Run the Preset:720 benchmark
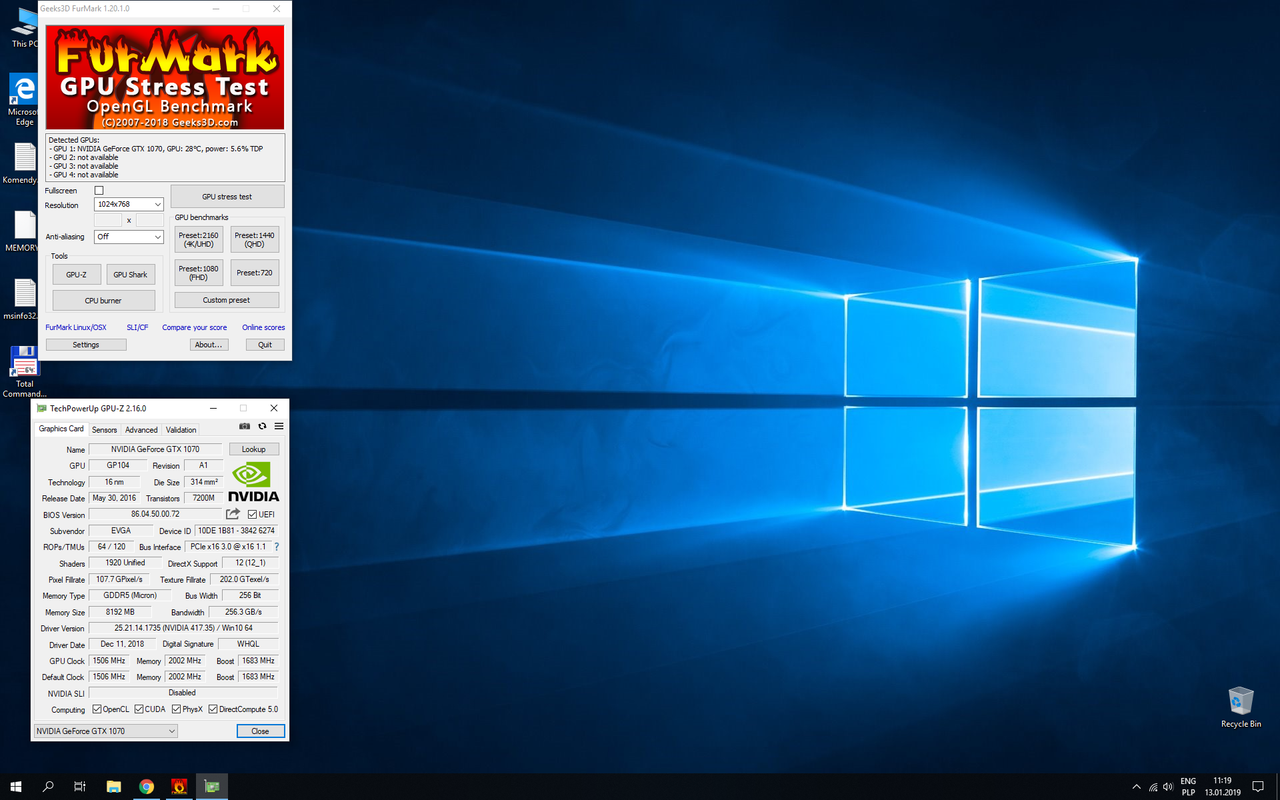The width and height of the screenshot is (1280, 800). 254,273
